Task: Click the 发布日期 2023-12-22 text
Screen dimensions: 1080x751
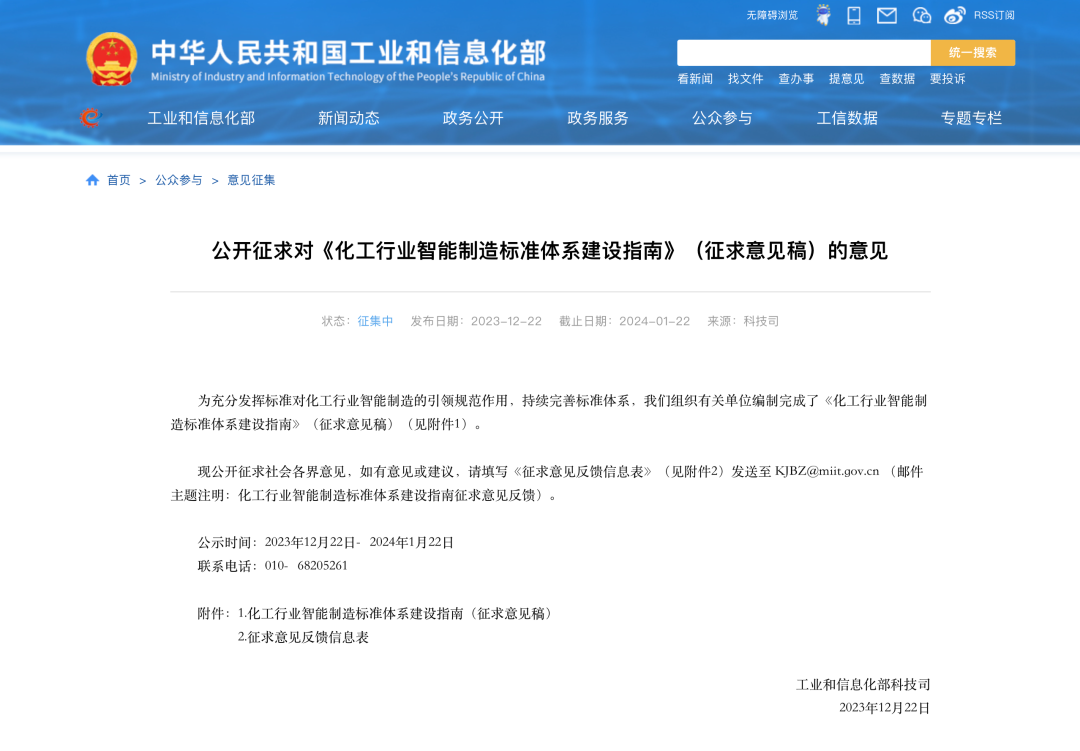Action: pyautogui.click(x=476, y=321)
